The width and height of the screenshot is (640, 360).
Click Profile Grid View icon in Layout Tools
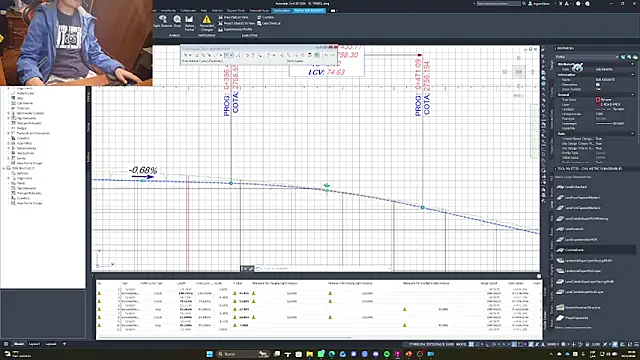point(317,55)
